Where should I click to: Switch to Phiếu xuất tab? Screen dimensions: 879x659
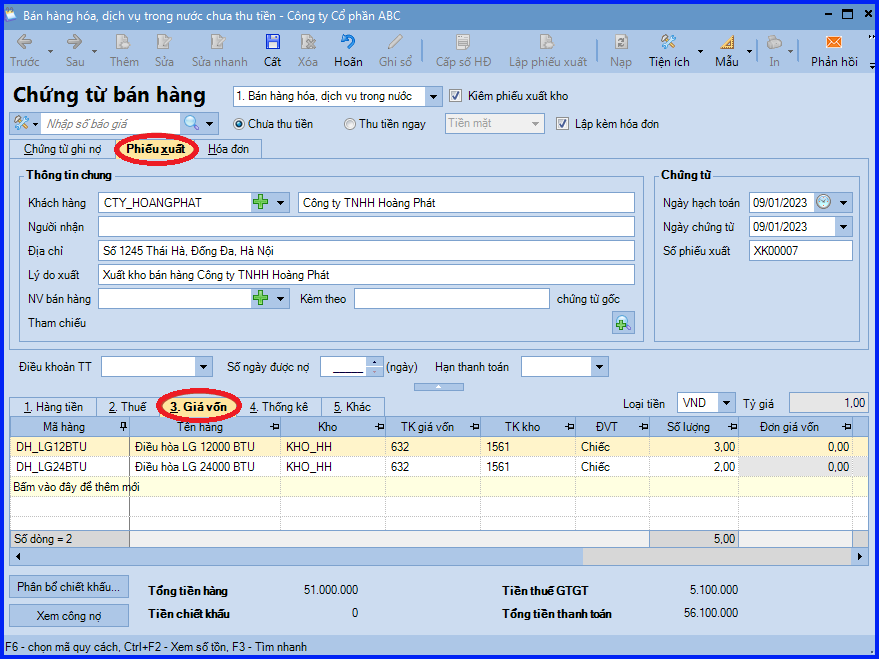pyautogui.click(x=156, y=149)
